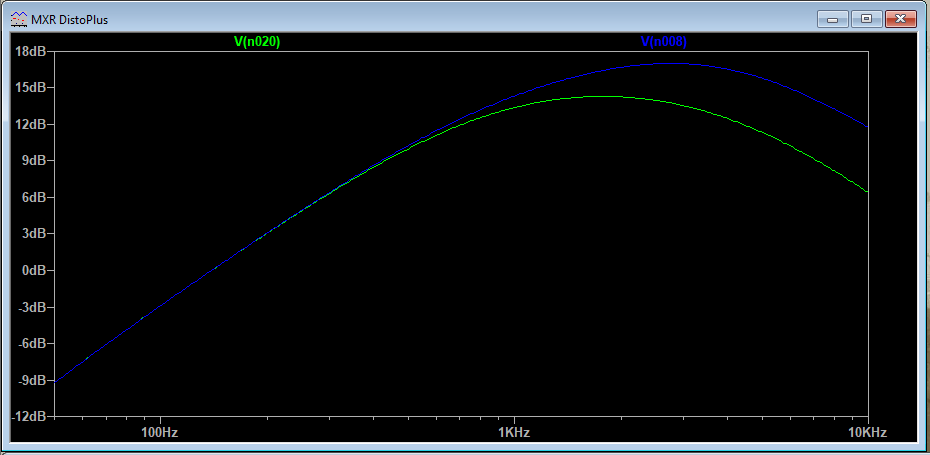Click the 18dB axis label
Viewport: 930px width, 455px height.
pos(30,52)
